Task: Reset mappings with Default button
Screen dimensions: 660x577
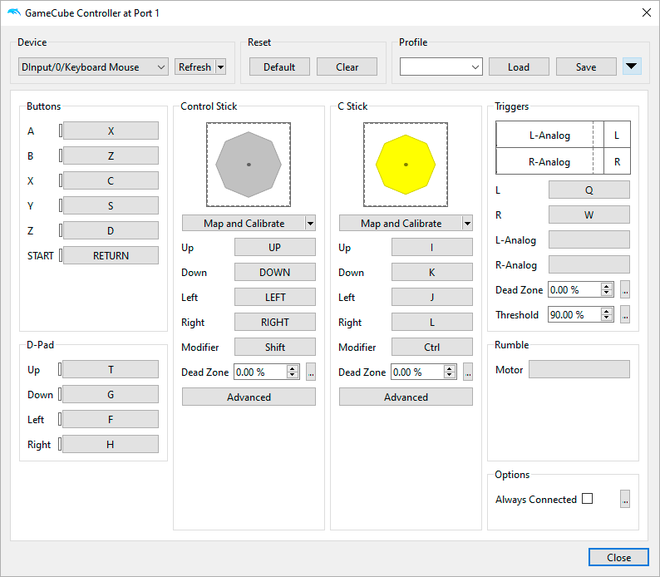Action: pos(279,67)
